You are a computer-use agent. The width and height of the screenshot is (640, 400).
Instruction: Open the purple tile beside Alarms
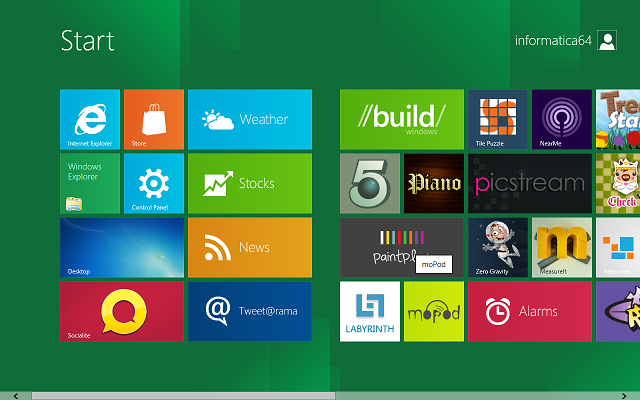(x=618, y=311)
